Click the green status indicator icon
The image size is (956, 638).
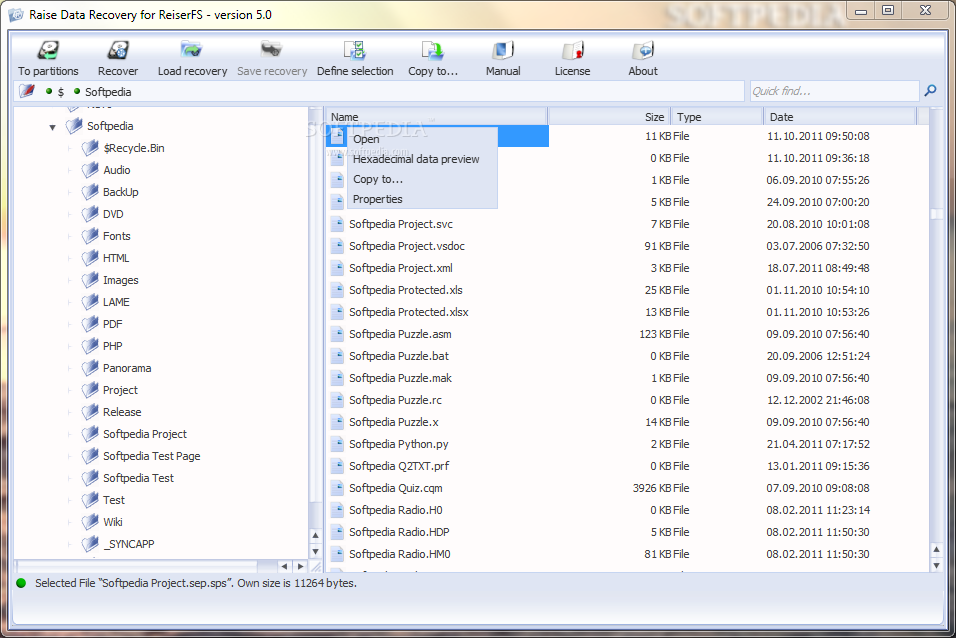click(x=21, y=583)
